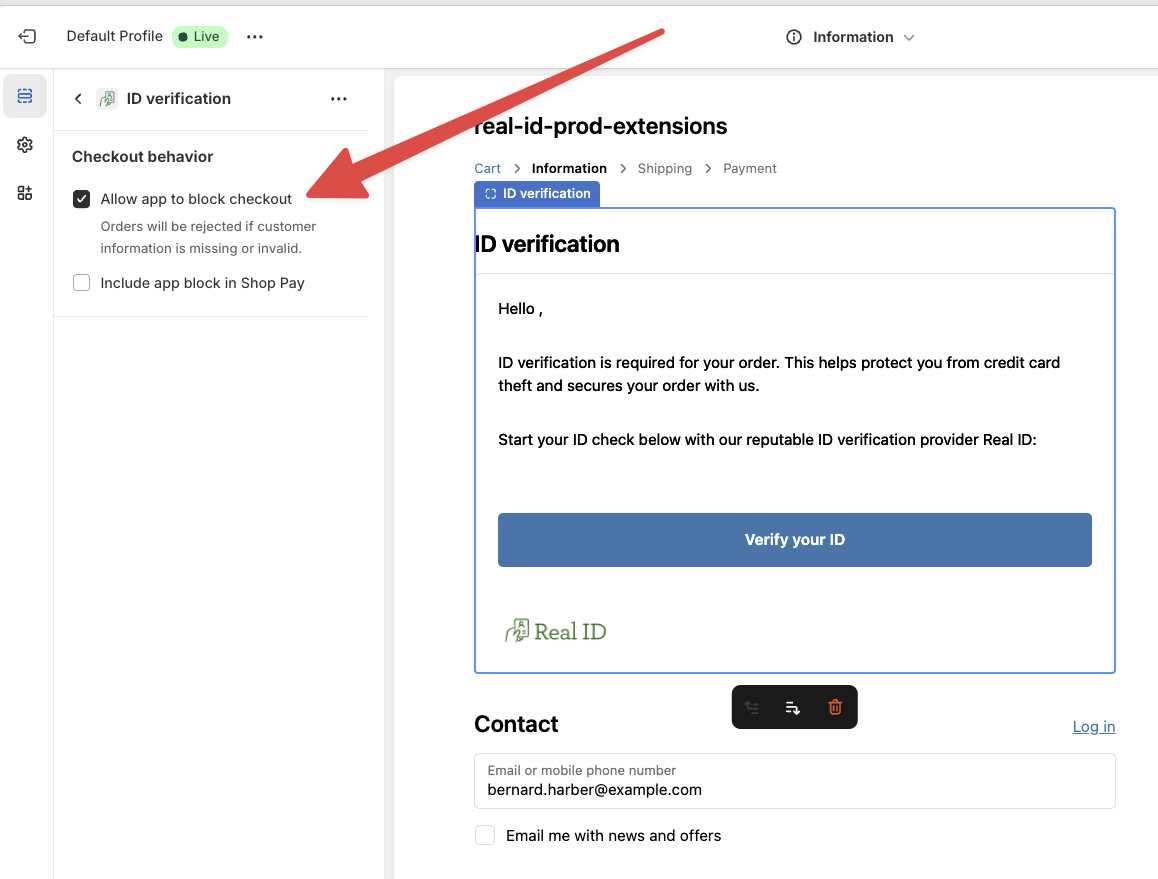The height and width of the screenshot is (879, 1158).
Task: Click the ID verification panel title
Action: click(179, 99)
